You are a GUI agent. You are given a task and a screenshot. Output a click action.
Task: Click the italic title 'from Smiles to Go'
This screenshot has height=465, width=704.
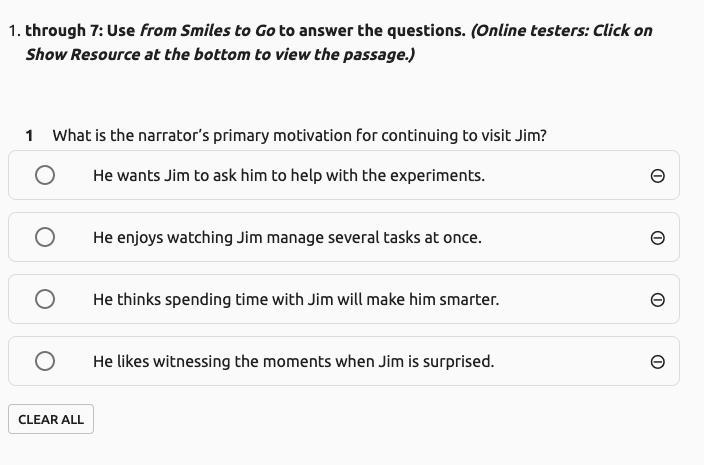[x=207, y=30]
